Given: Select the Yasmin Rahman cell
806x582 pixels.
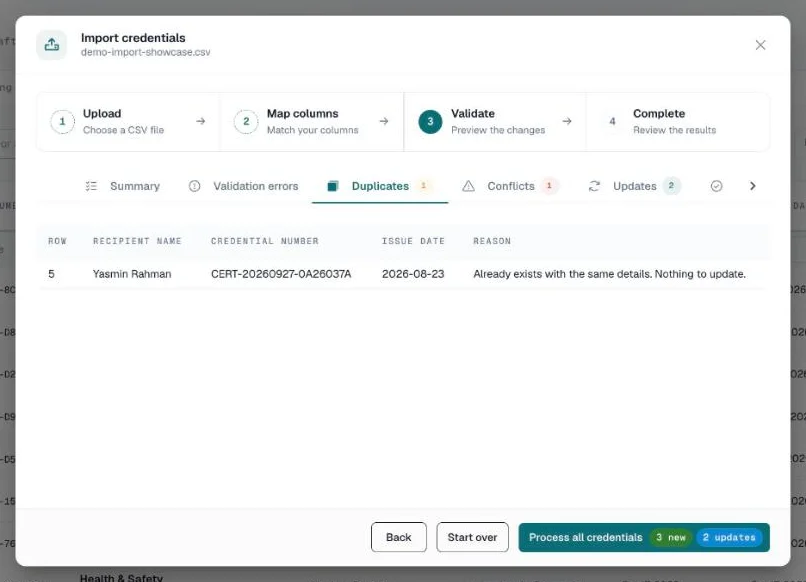Looking at the screenshot, I should [x=132, y=274].
